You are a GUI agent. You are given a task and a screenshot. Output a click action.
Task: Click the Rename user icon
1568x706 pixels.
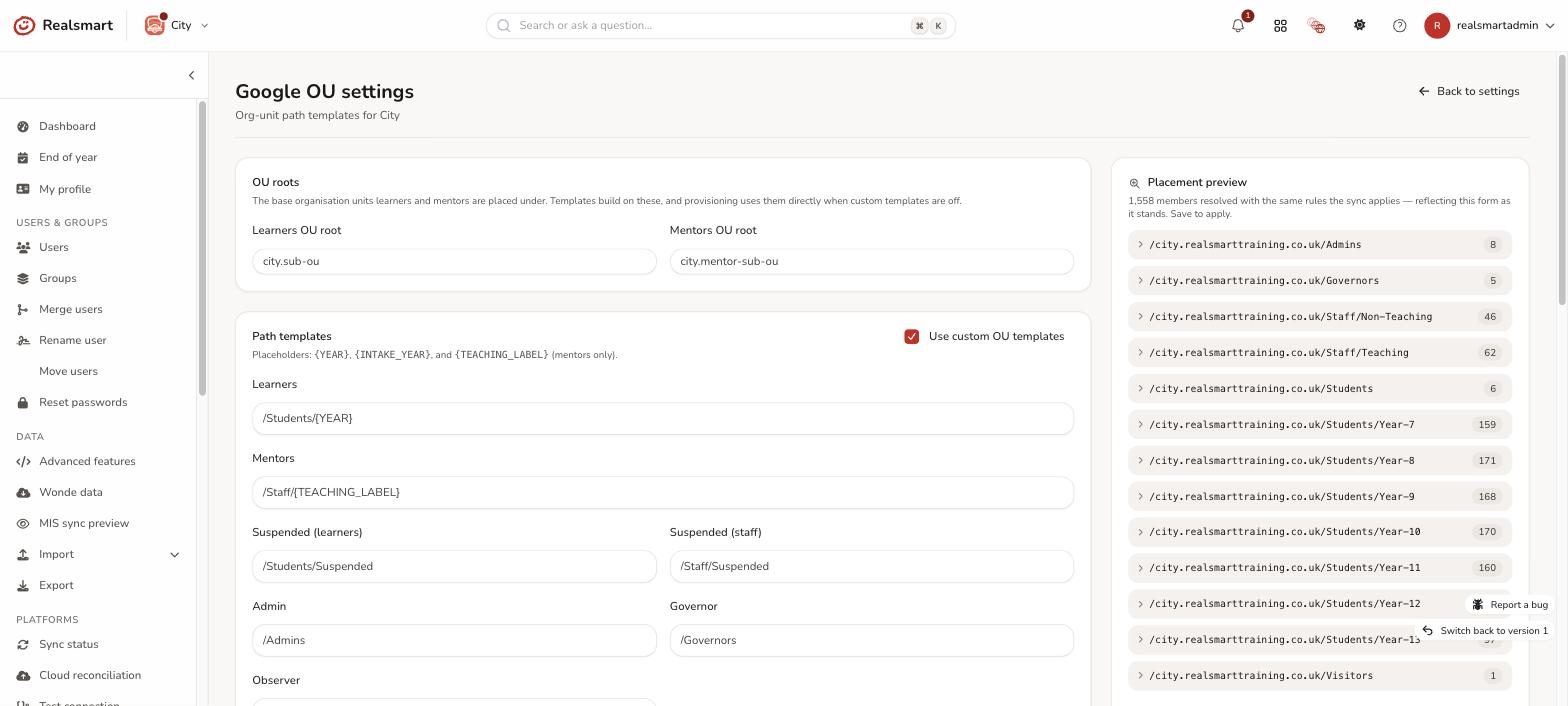click(23, 340)
